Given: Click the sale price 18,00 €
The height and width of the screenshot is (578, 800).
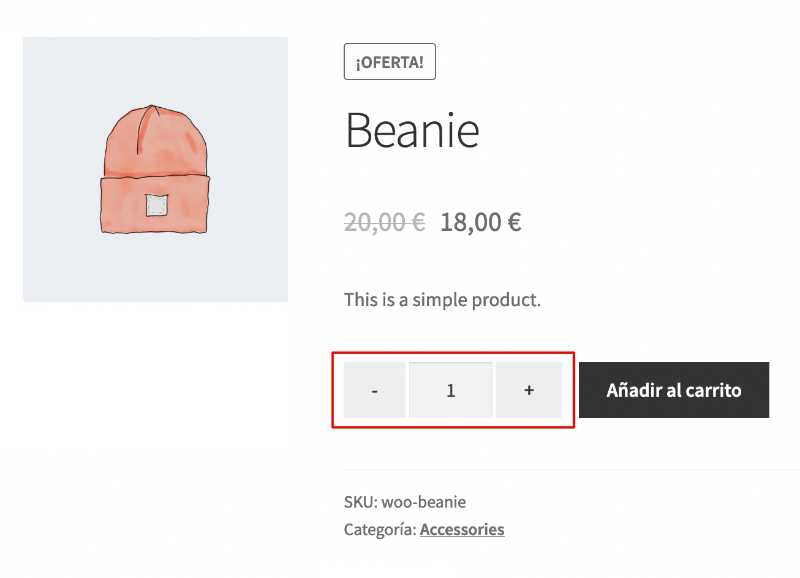Looking at the screenshot, I should (x=481, y=222).
